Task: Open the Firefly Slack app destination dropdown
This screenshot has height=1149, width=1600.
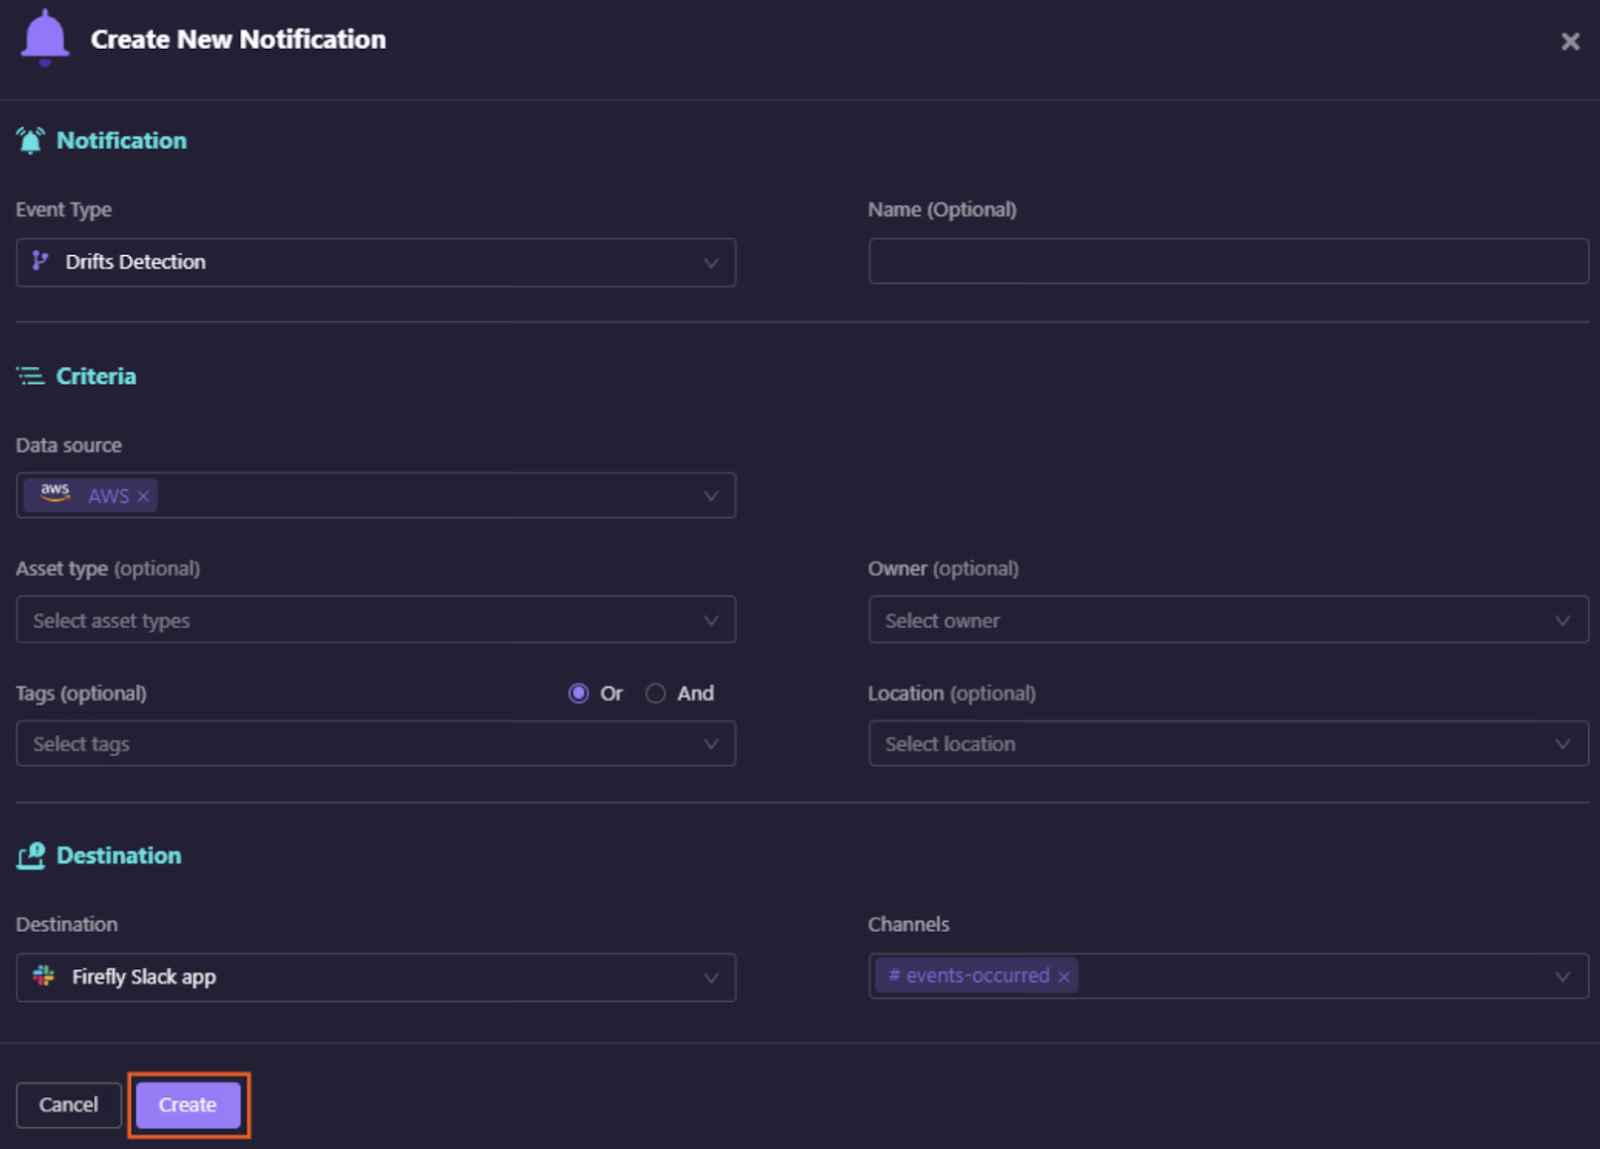Action: pyautogui.click(x=376, y=977)
